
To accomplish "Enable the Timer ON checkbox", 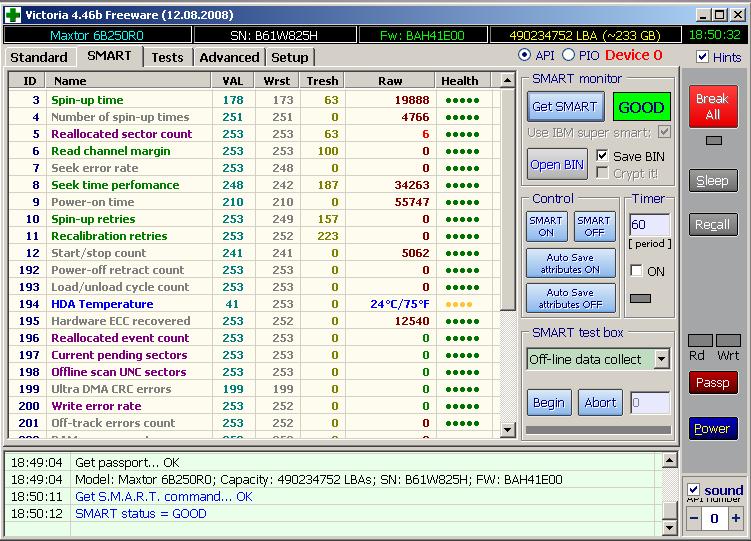I will (636, 271).
